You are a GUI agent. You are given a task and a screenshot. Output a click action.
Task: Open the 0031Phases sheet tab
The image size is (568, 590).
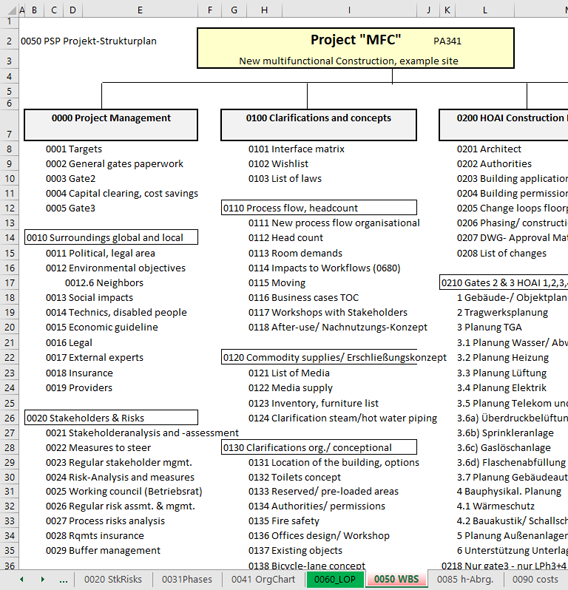pos(187,579)
